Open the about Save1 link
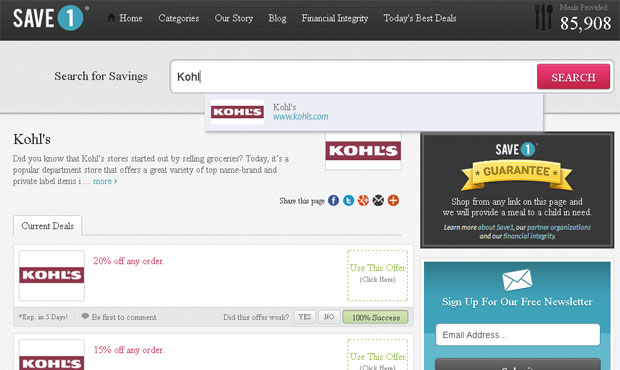This screenshot has width=620, height=370. [495, 227]
